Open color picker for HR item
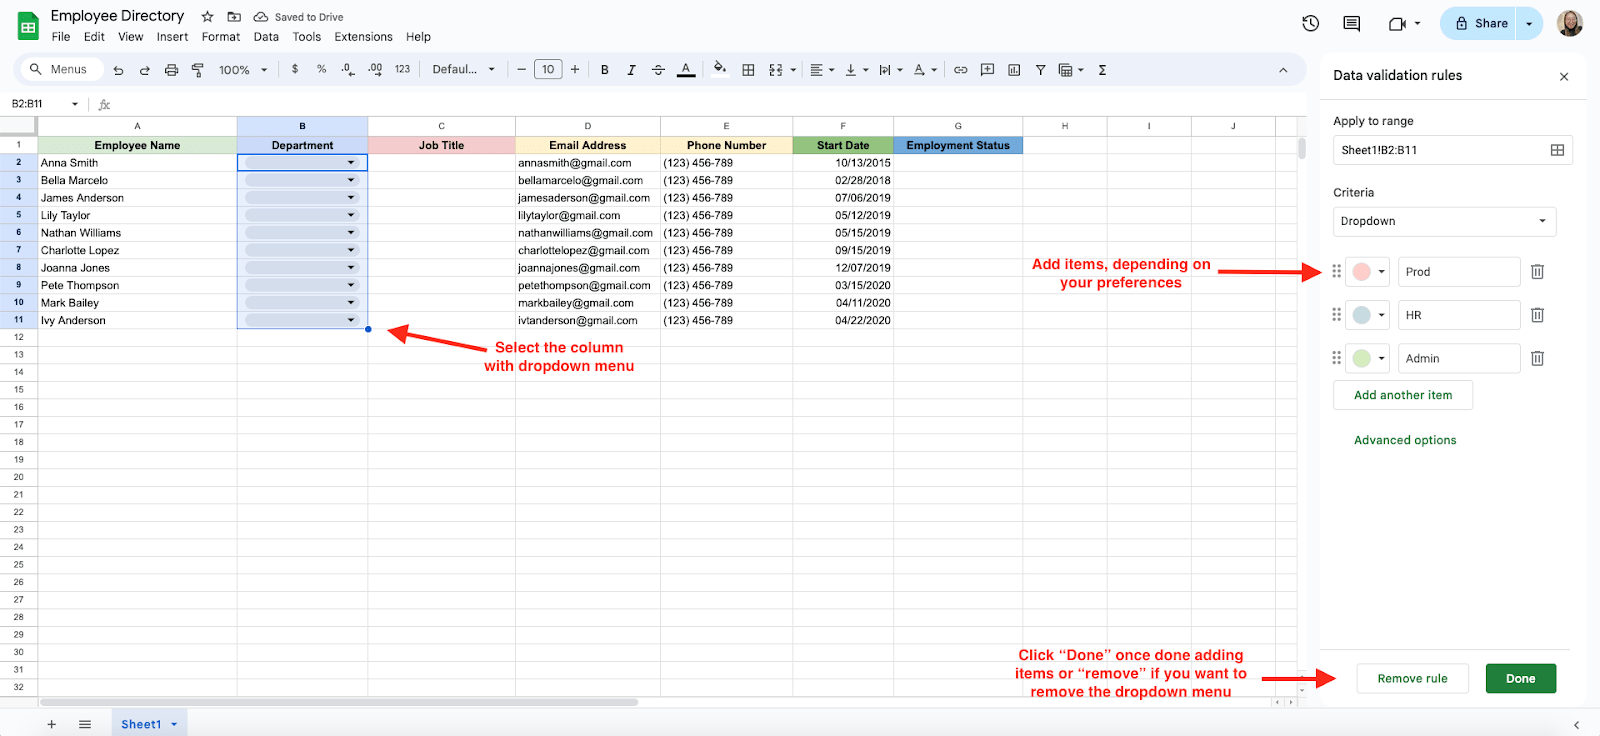This screenshot has width=1600, height=736. (x=1368, y=315)
